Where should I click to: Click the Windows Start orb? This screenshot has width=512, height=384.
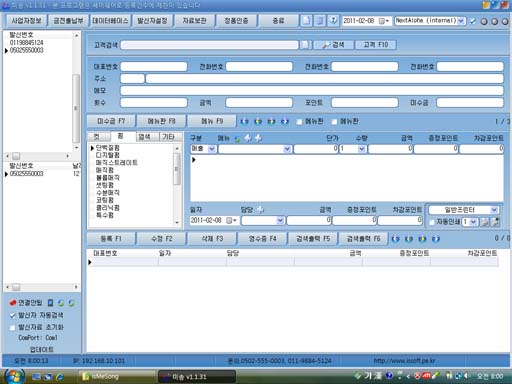point(14,376)
